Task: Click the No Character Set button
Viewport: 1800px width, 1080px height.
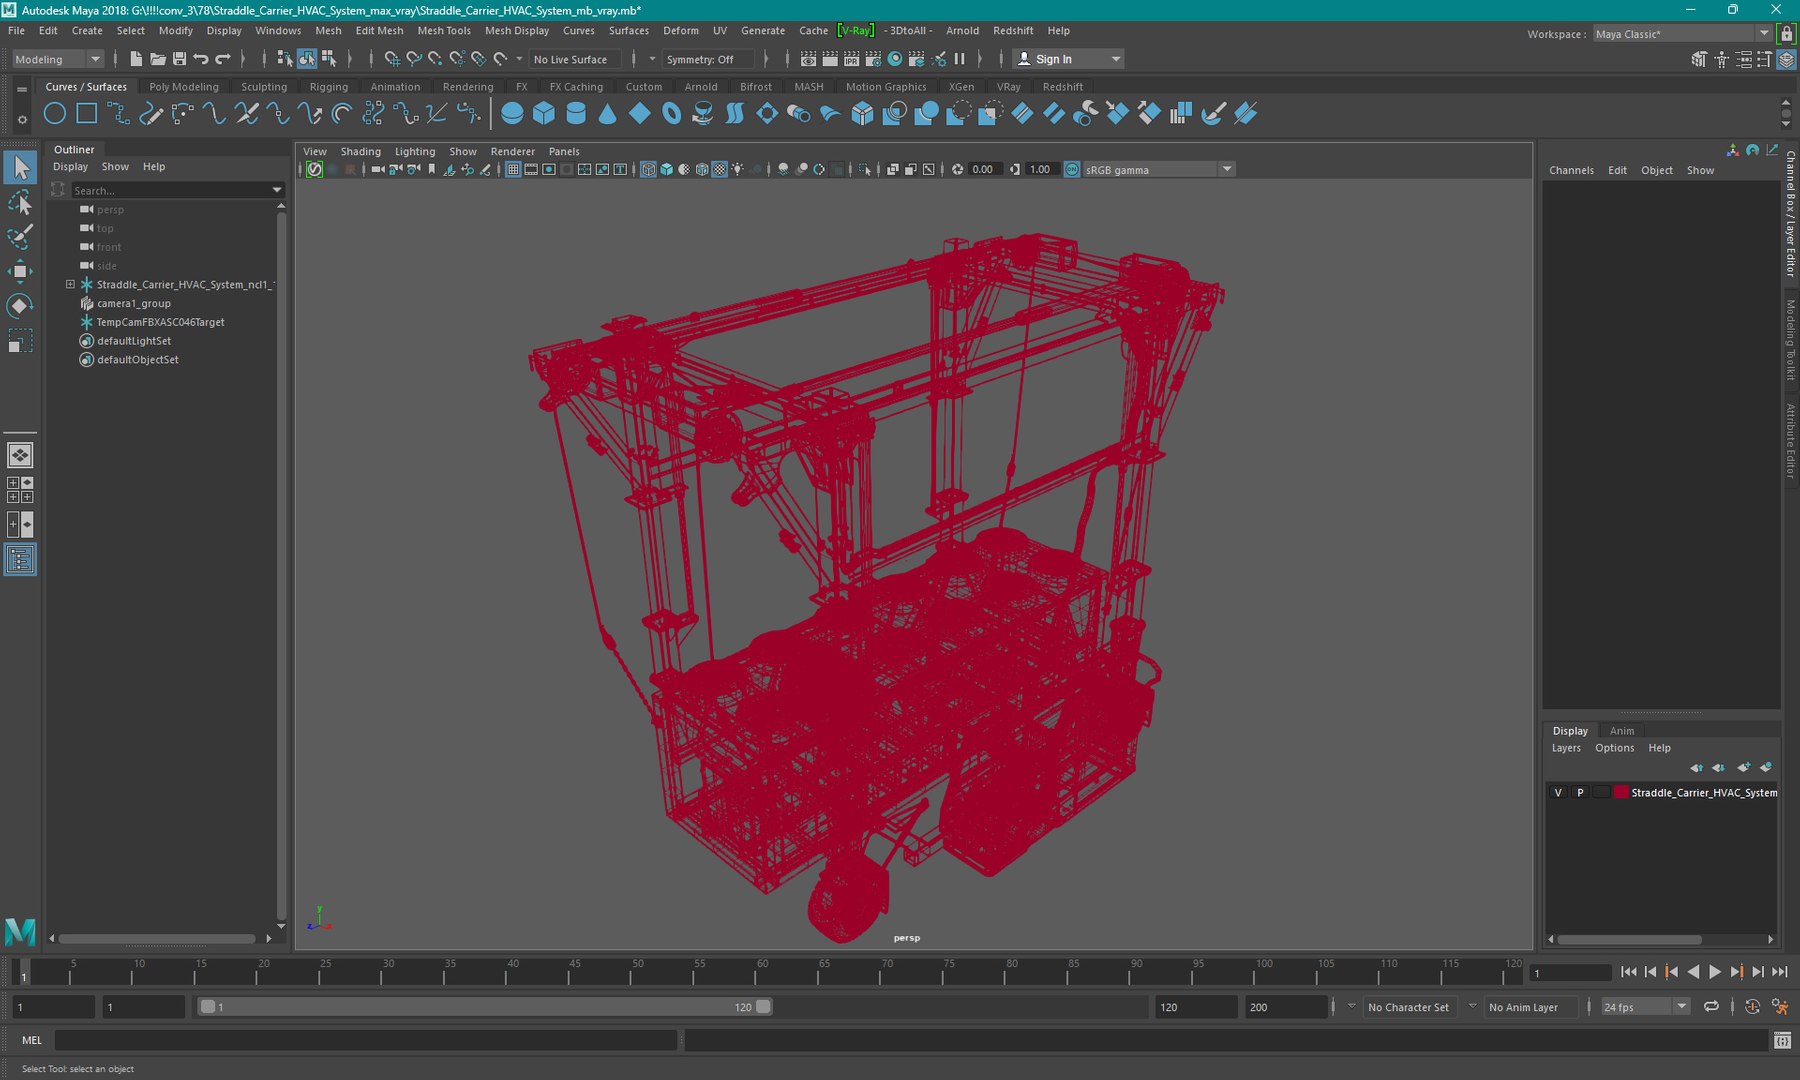Action: pos(1408,1007)
